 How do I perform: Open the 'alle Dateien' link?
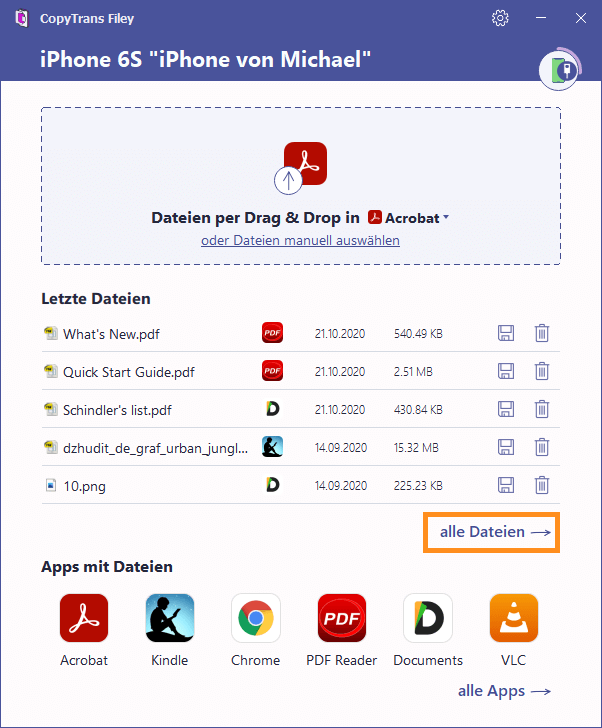point(495,532)
